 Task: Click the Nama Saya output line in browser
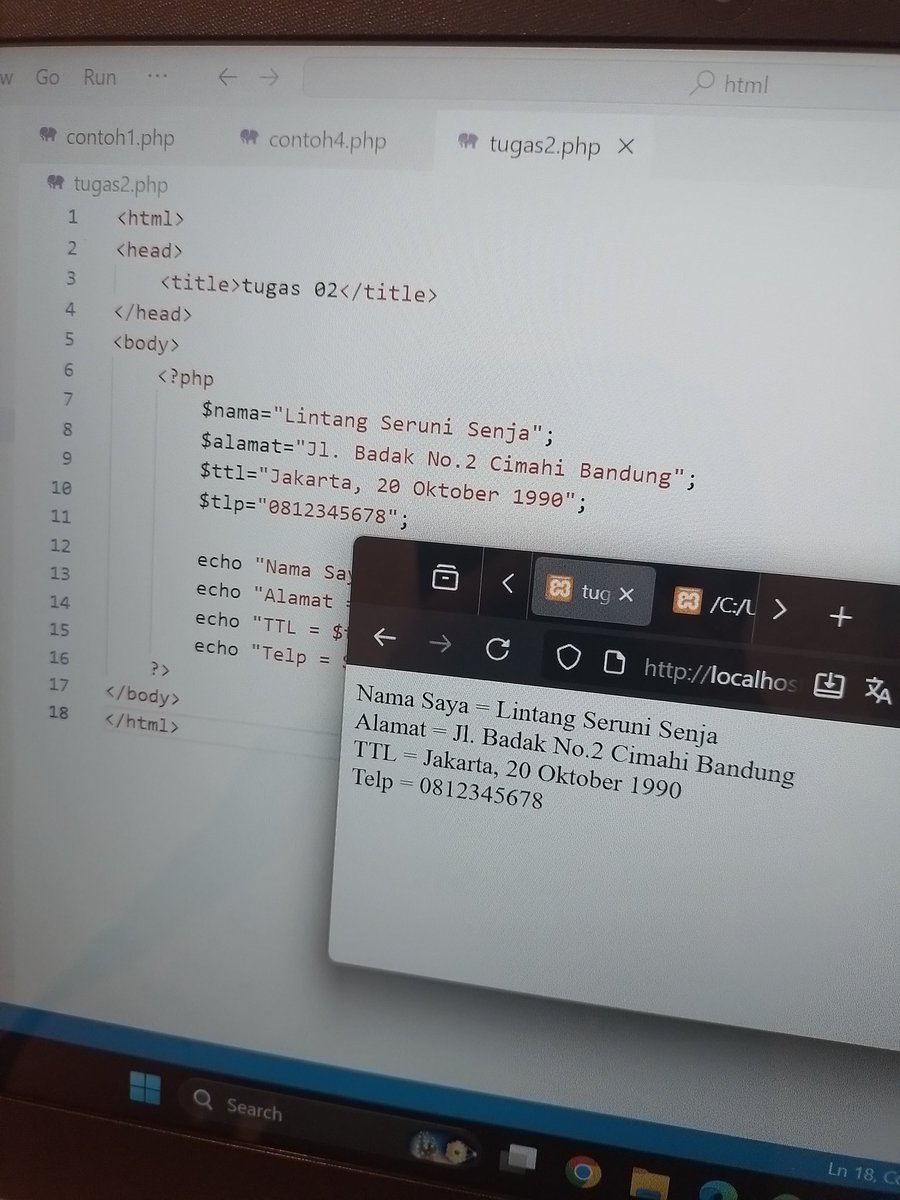tap(536, 713)
